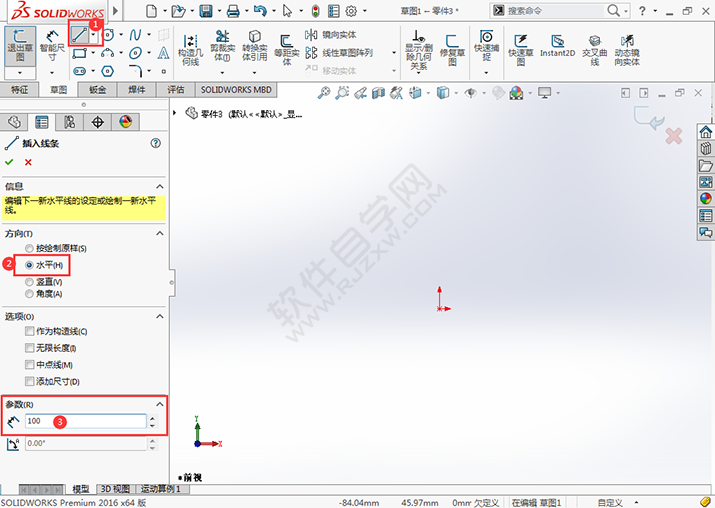Image resolution: width=715 pixels, height=508 pixels.
Task: Select the Polygon sketch tool
Action: coord(108,71)
